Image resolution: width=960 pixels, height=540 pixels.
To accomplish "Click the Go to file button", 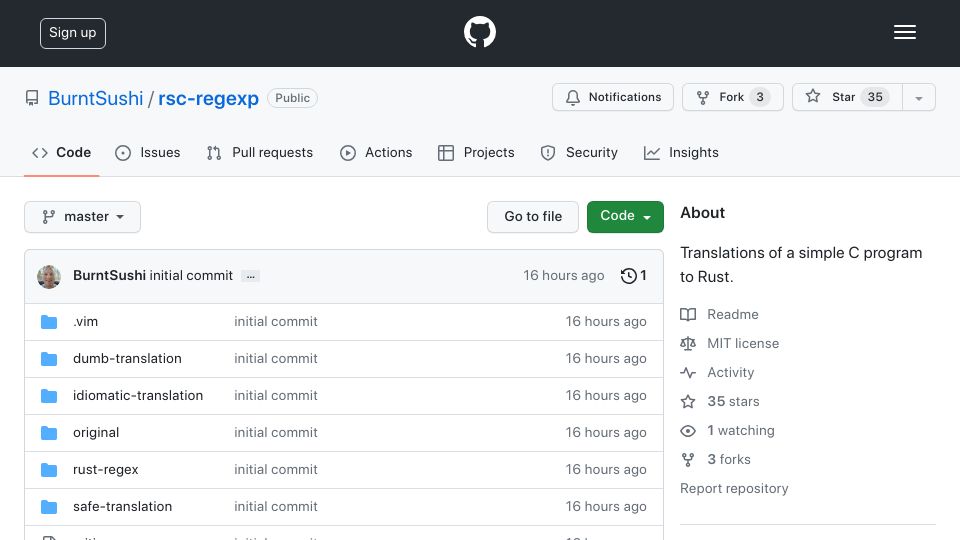I will tap(533, 217).
